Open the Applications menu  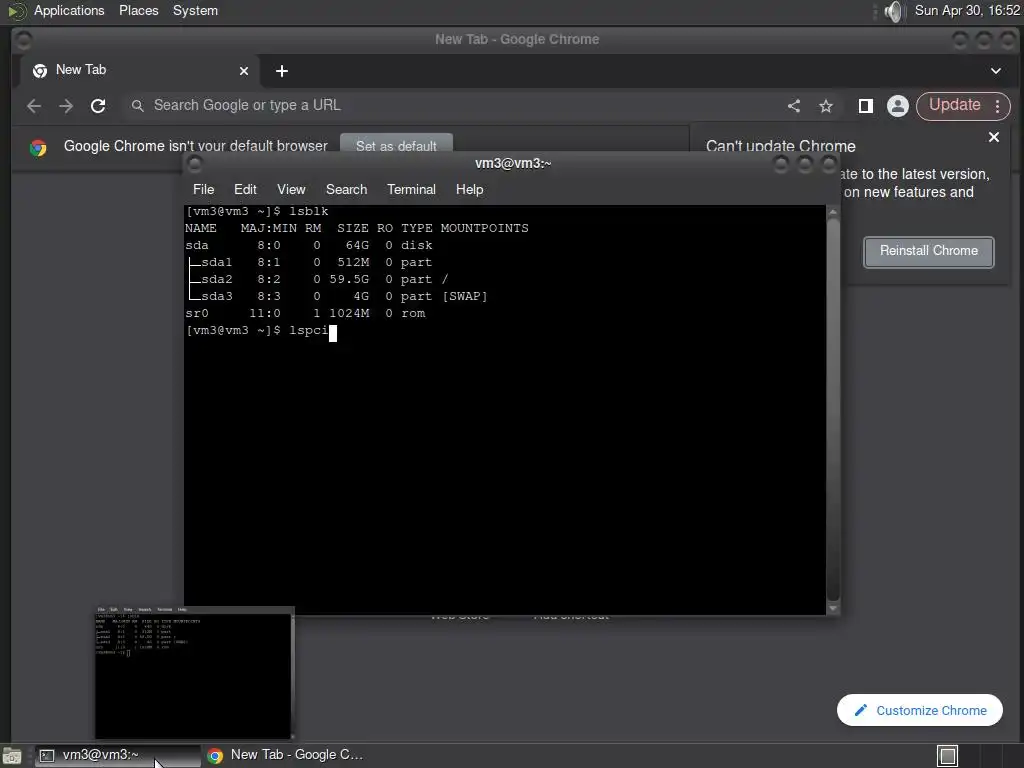[69, 10]
